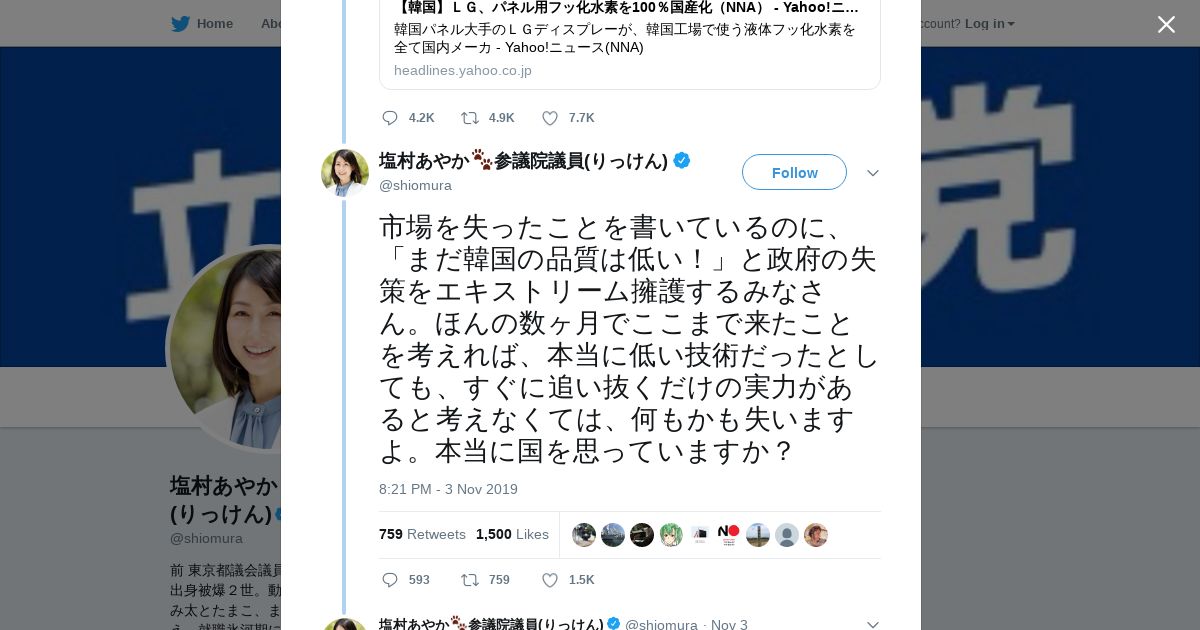Expand options chevron on the Nov 3 reply

tap(873, 625)
